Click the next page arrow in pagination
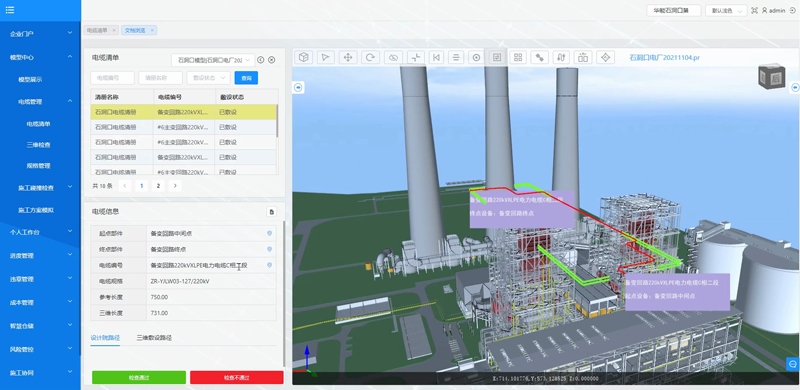This screenshot has width=800, height=390. [175, 186]
